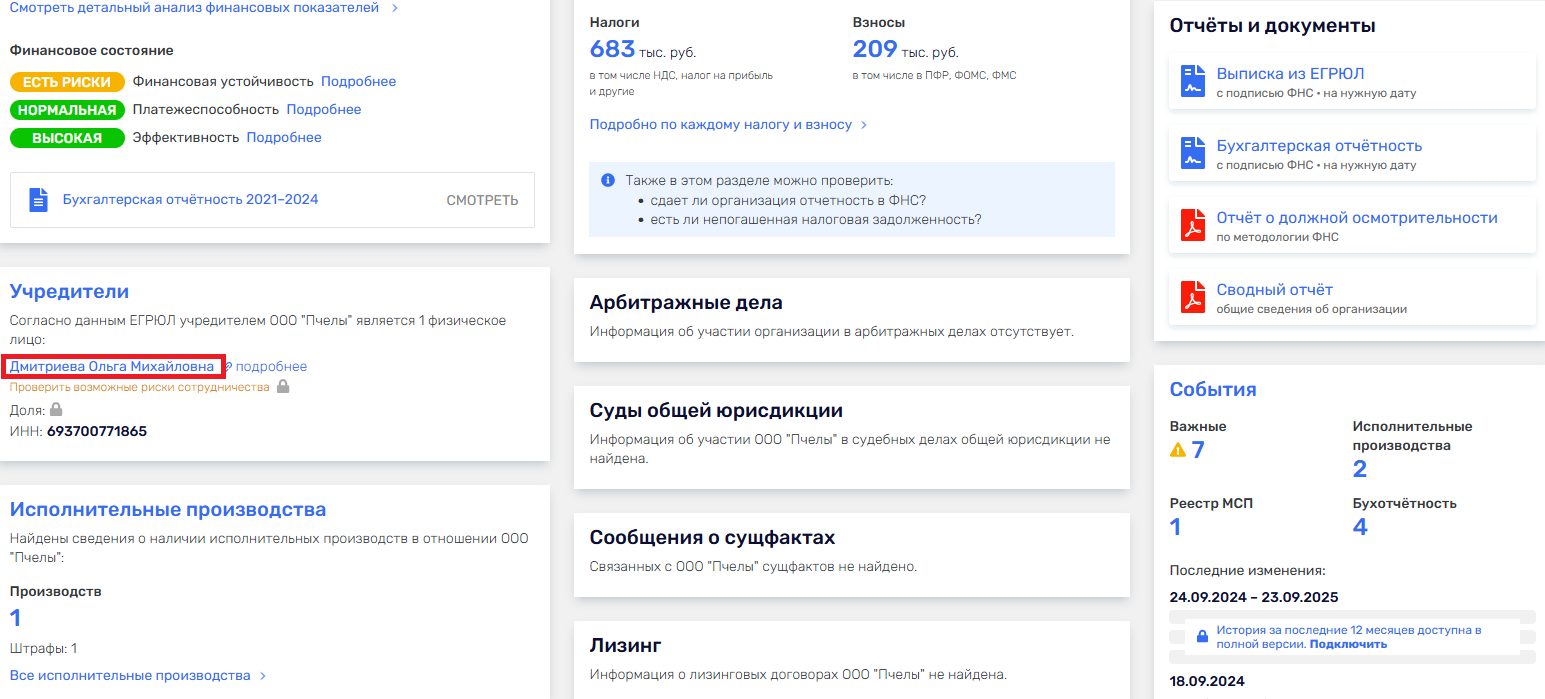Click the НОРМАЛЬНАЯ status badge
Image resolution: width=1545 pixels, height=699 pixels.
(x=67, y=110)
